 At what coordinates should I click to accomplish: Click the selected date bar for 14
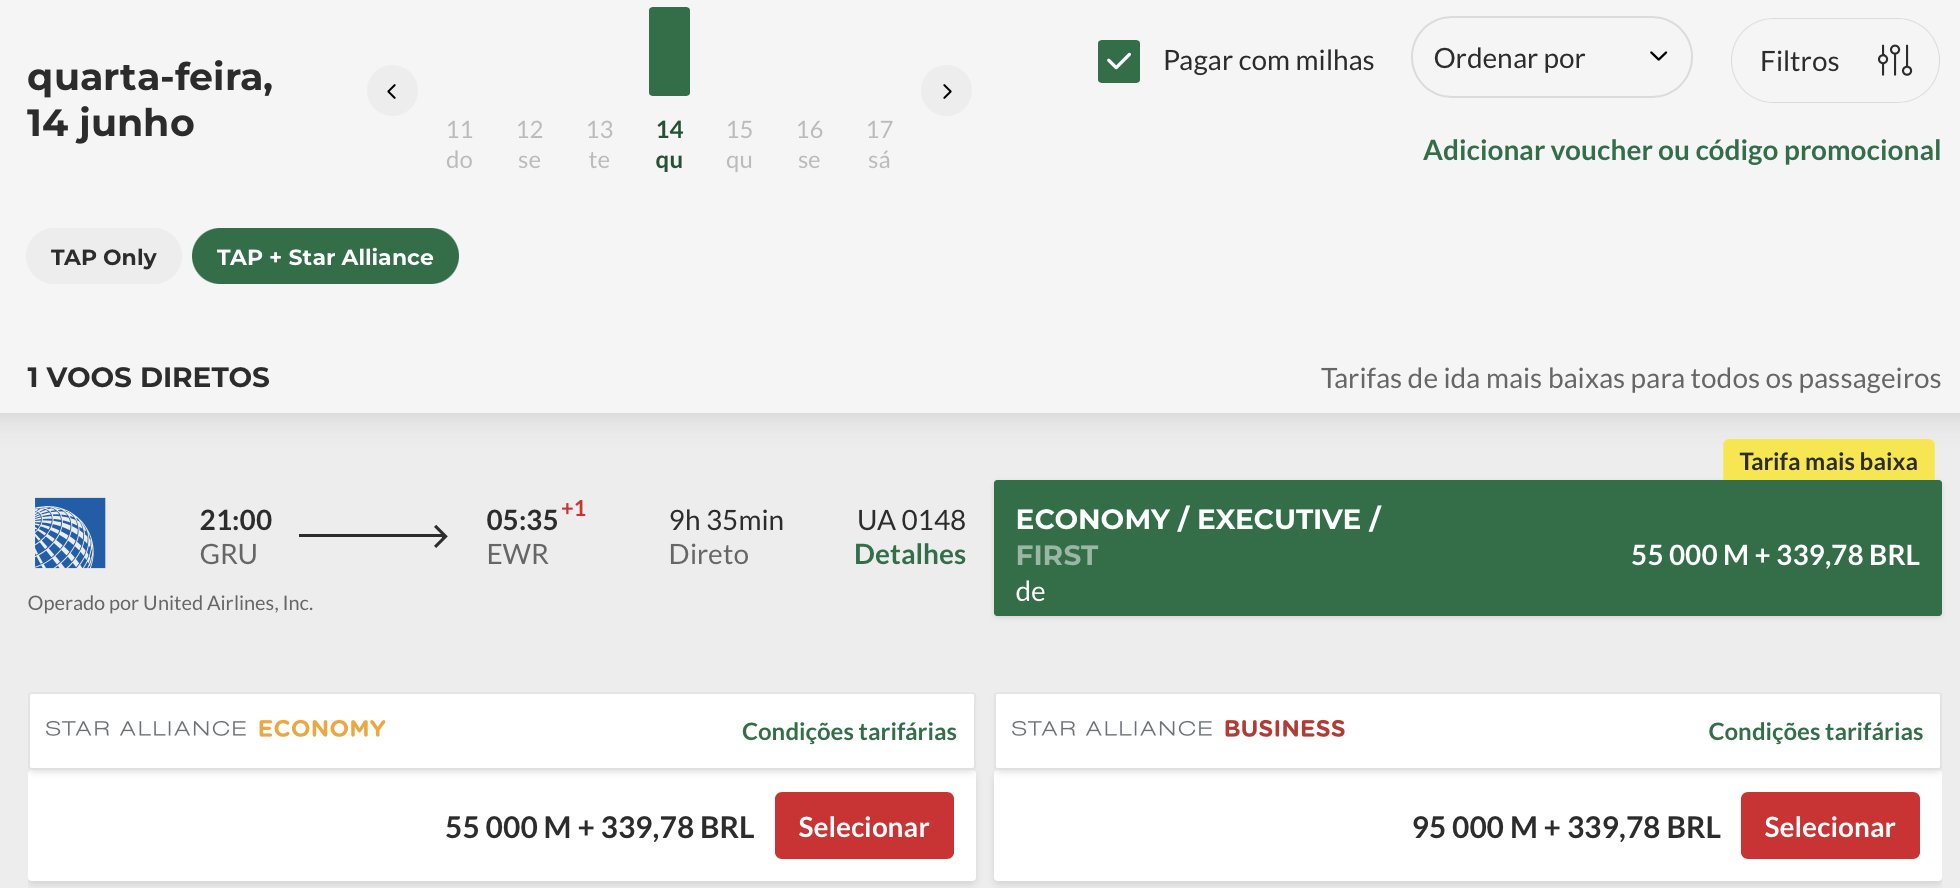pos(669,51)
